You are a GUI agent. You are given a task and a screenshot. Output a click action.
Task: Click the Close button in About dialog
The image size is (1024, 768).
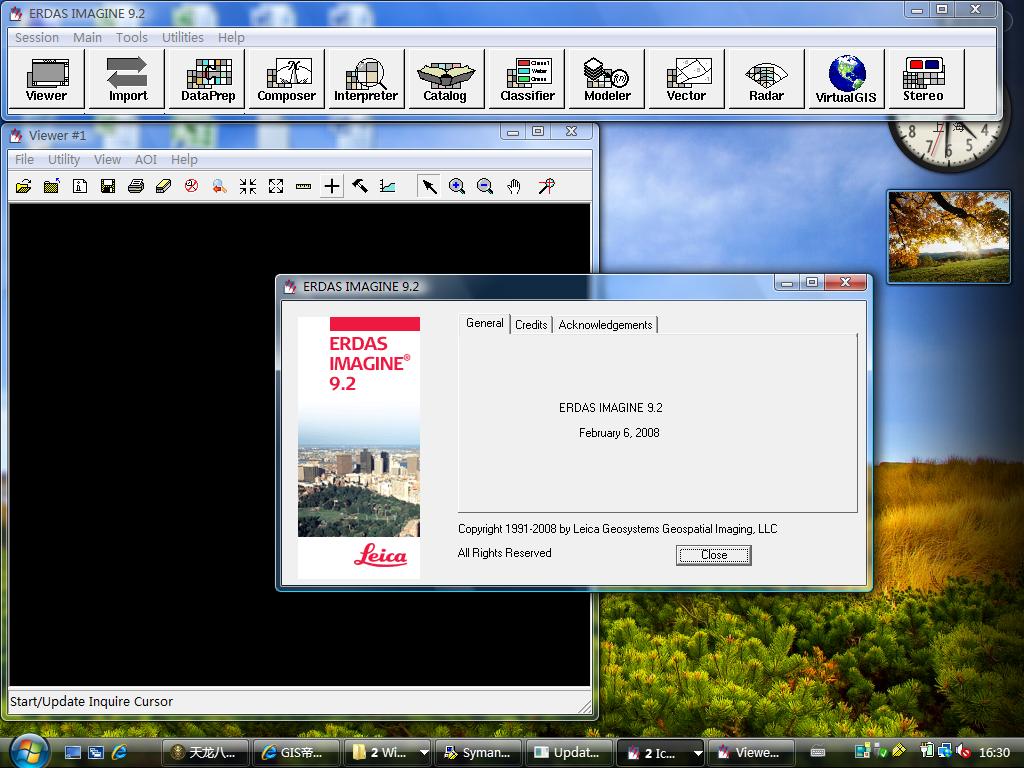(x=713, y=555)
